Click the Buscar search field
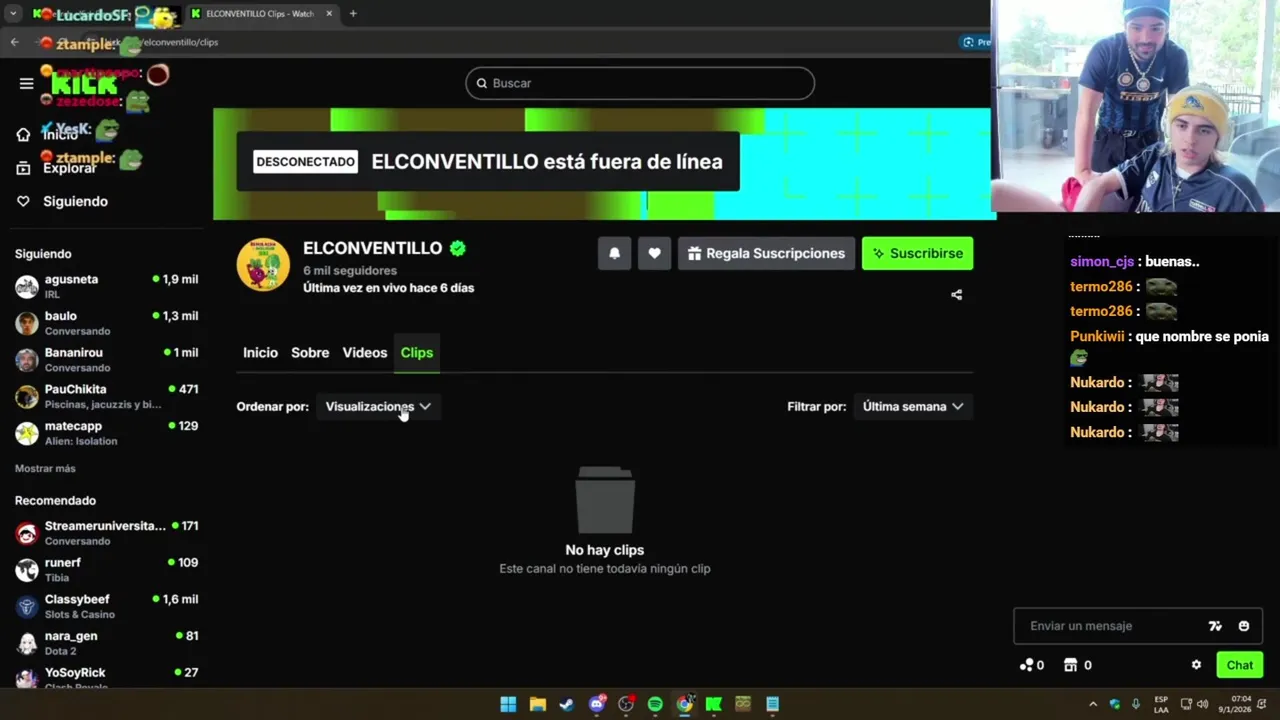 point(640,83)
